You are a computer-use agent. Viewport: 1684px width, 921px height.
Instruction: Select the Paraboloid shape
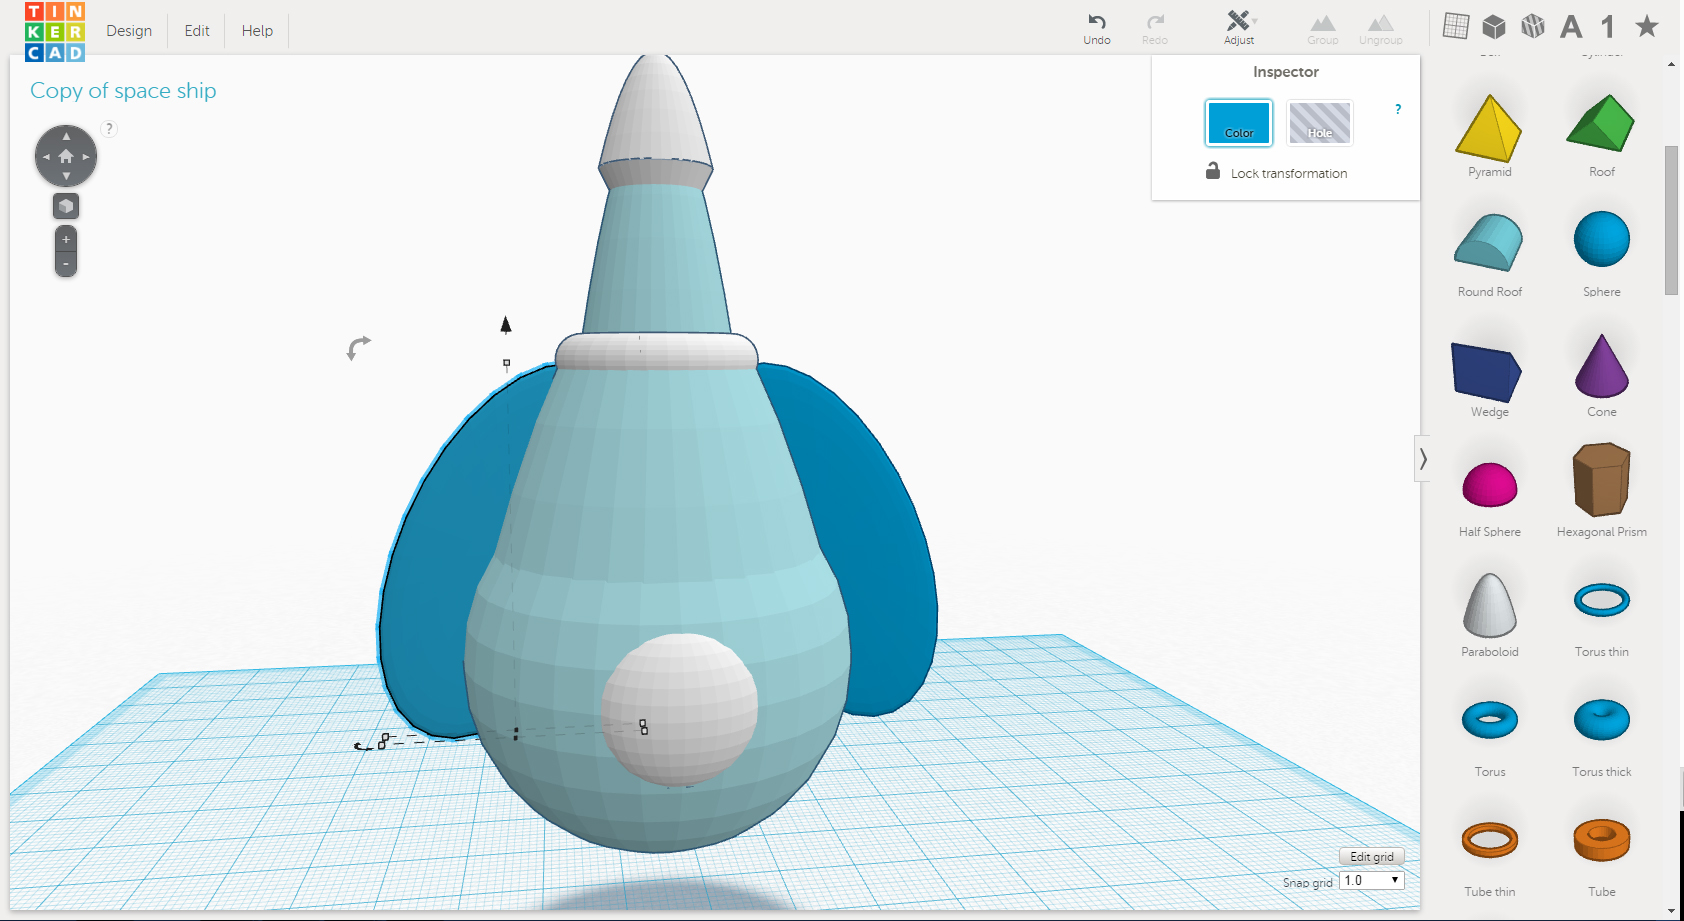(x=1489, y=615)
